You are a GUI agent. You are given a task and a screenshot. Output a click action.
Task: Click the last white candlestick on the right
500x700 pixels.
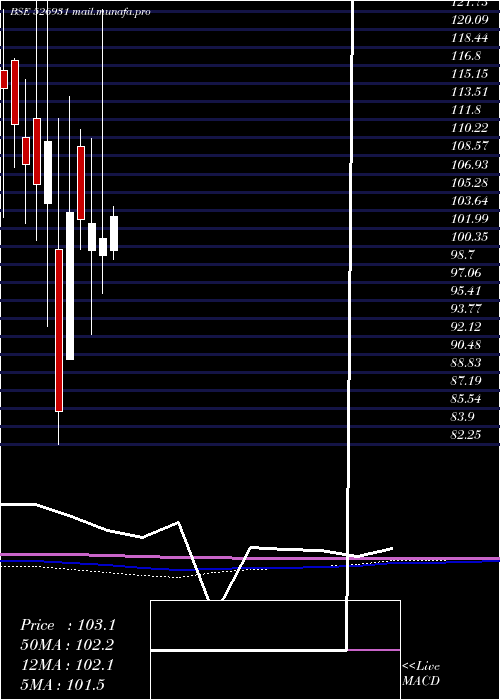(x=114, y=233)
